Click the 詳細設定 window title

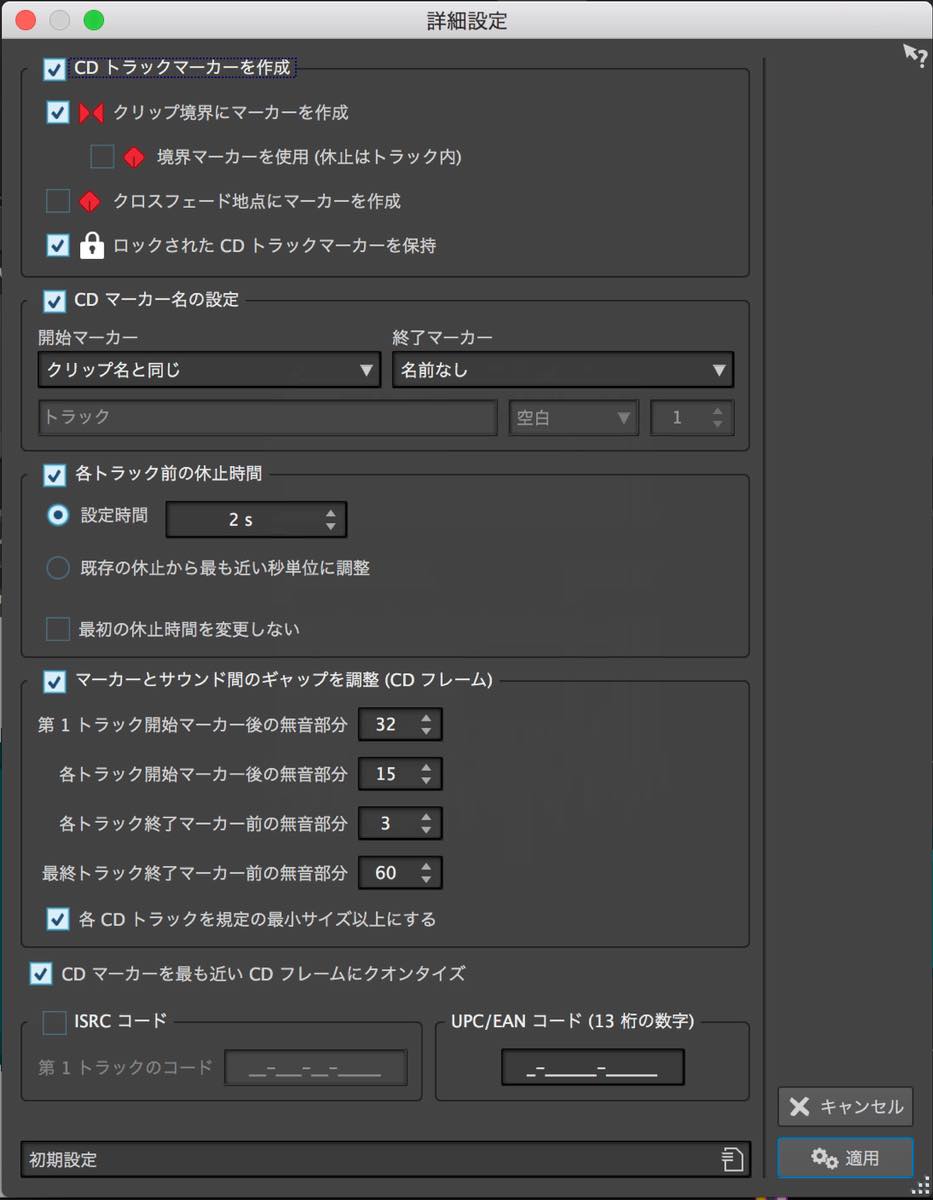pyautogui.click(x=467, y=20)
